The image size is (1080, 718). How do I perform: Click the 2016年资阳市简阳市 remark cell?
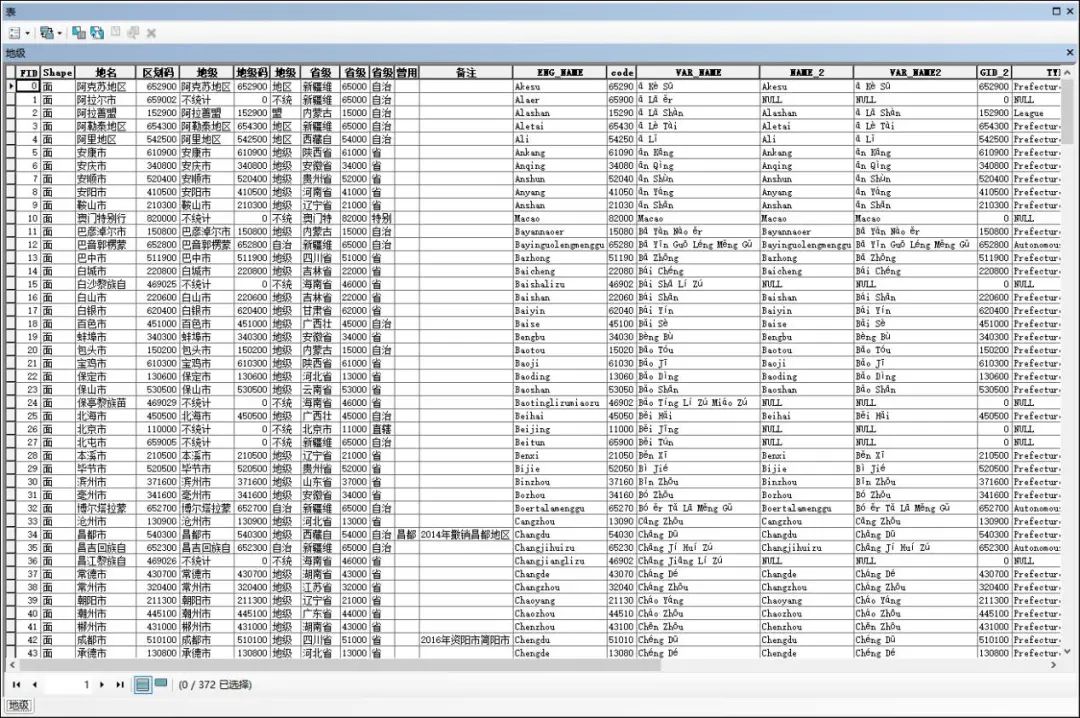point(466,639)
